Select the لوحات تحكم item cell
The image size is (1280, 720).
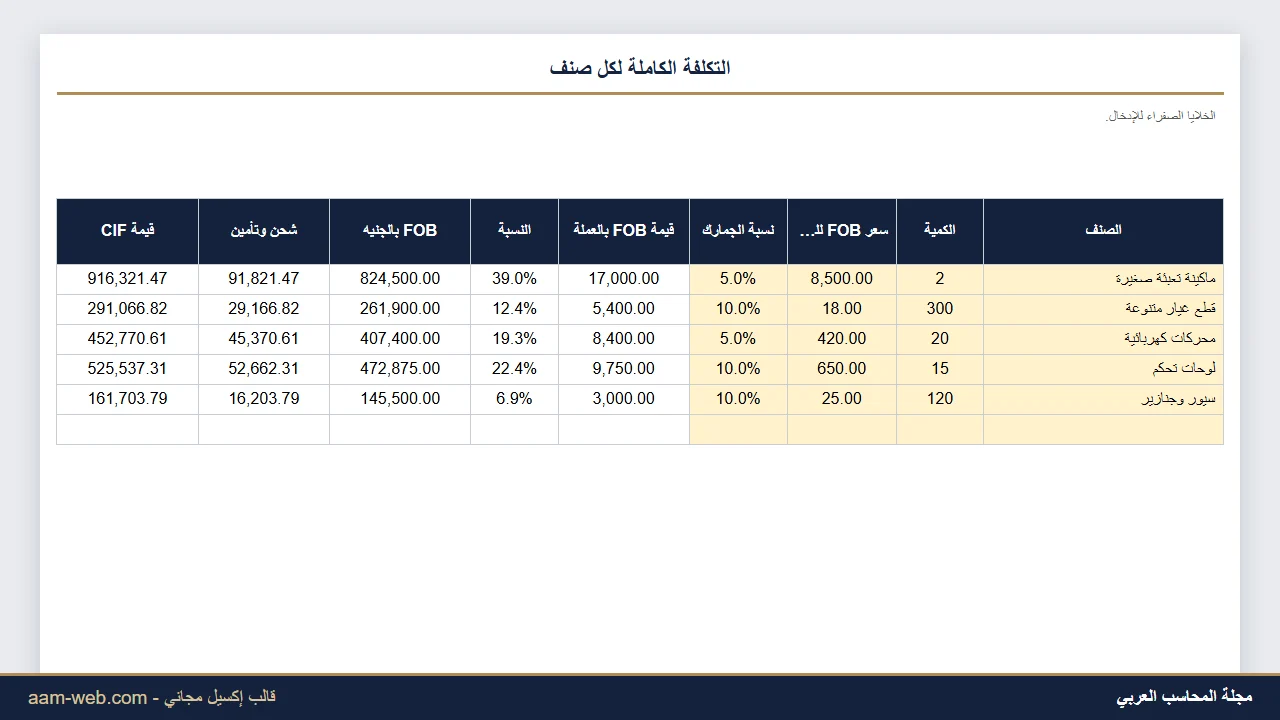(1103, 369)
